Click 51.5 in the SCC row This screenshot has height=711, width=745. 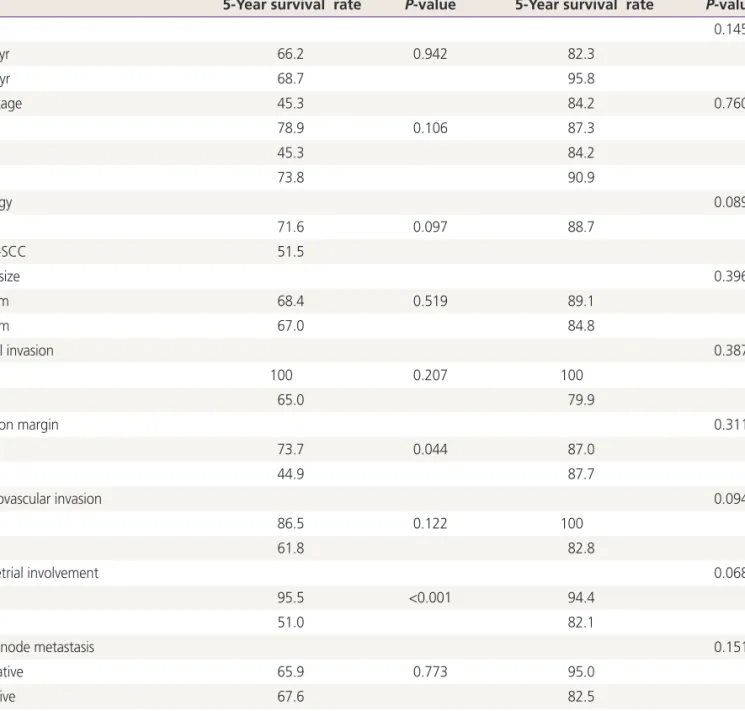click(x=290, y=251)
